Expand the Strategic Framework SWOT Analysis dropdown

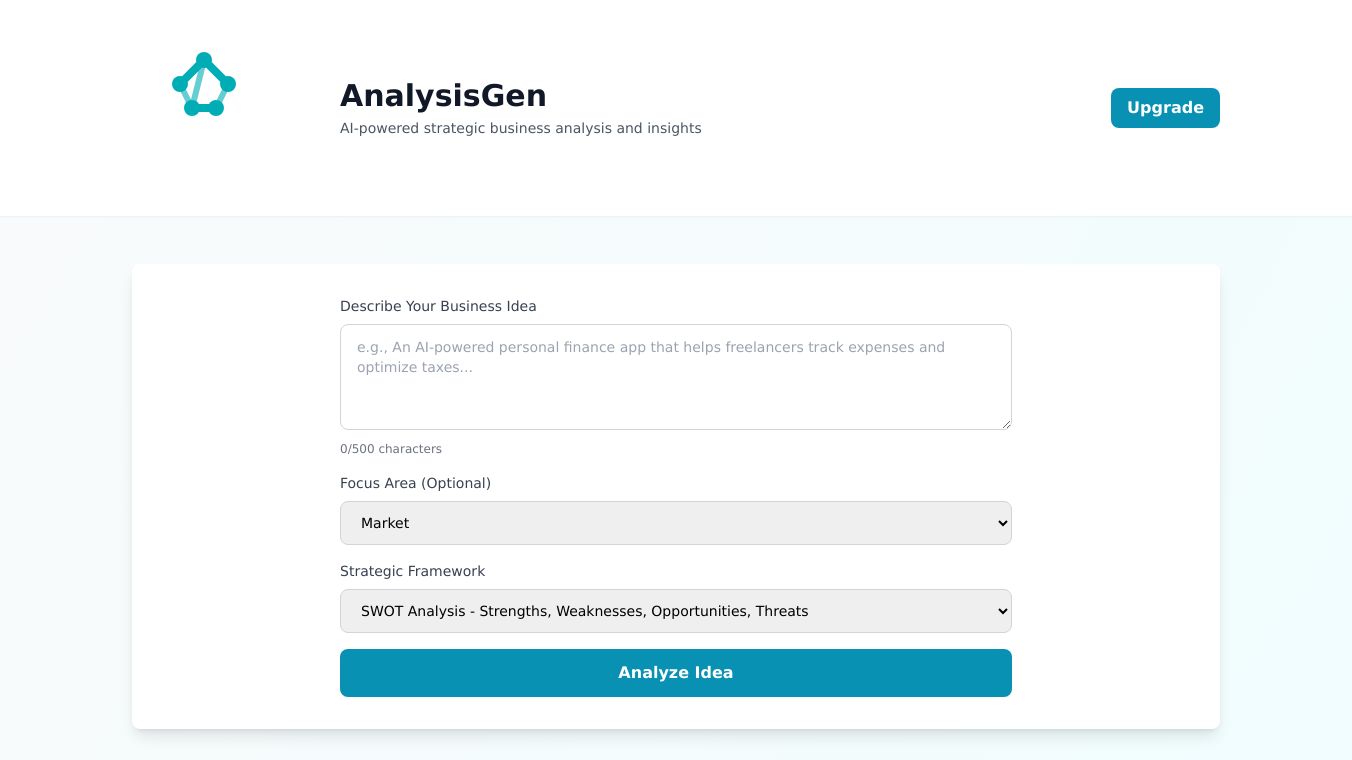(675, 611)
